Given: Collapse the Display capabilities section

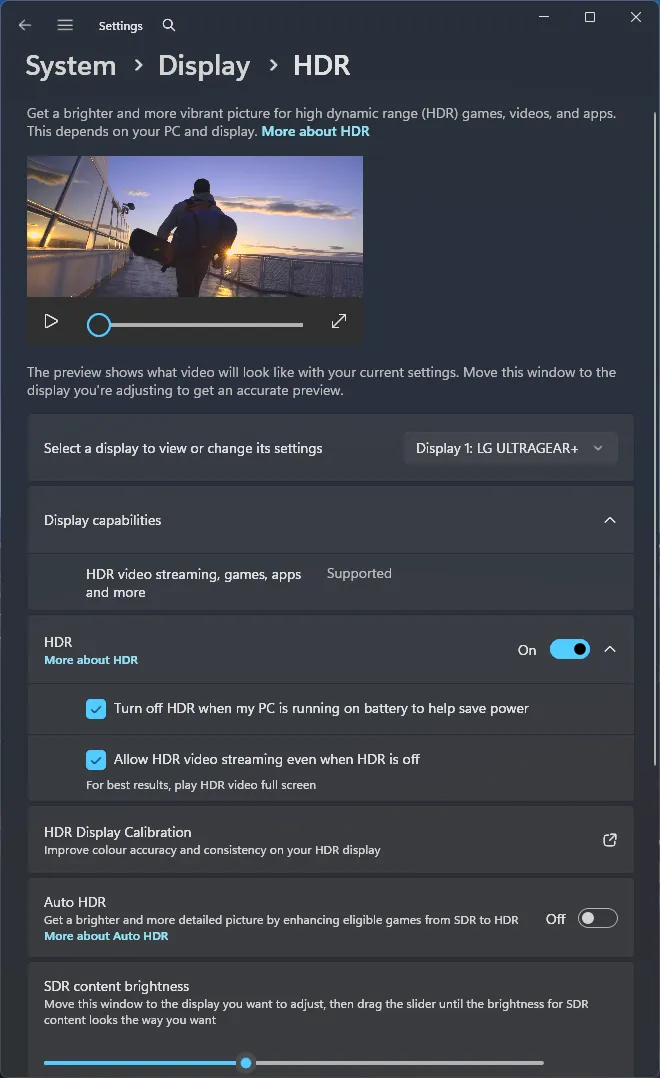Looking at the screenshot, I should click(609, 520).
